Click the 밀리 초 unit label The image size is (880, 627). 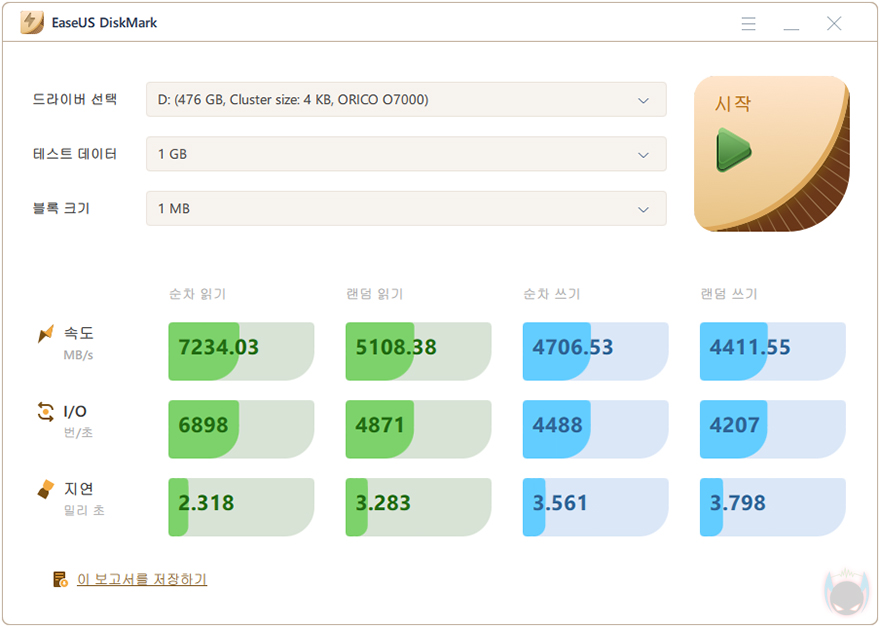84,510
